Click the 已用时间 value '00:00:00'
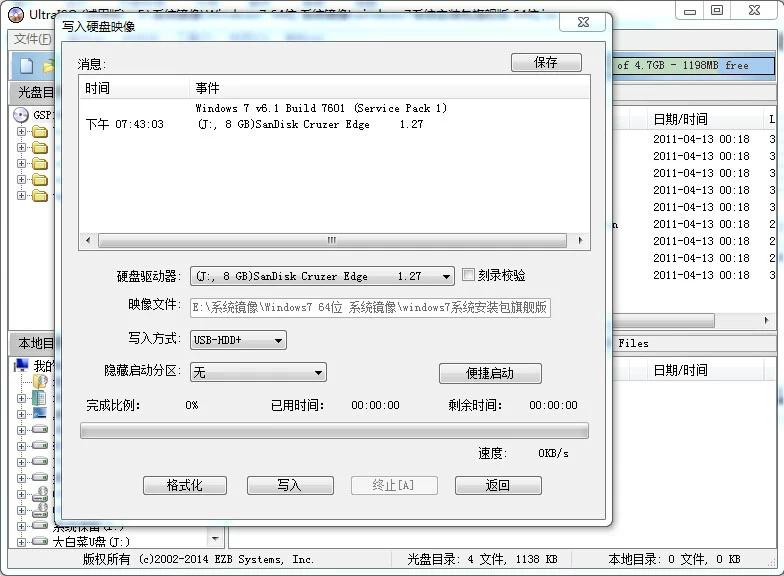The width and height of the screenshot is (784, 576). pos(375,405)
